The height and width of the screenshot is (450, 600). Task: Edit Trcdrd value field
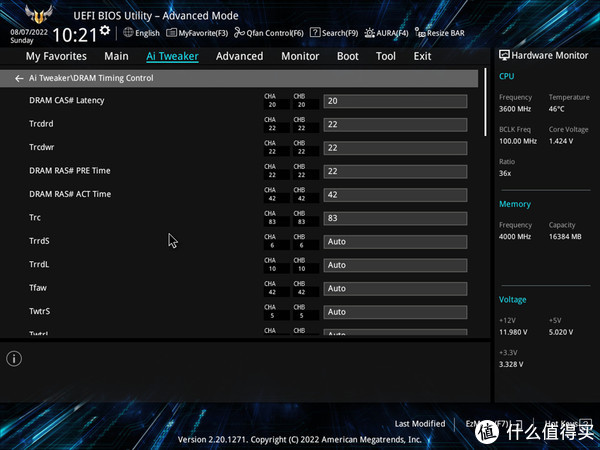pos(395,124)
